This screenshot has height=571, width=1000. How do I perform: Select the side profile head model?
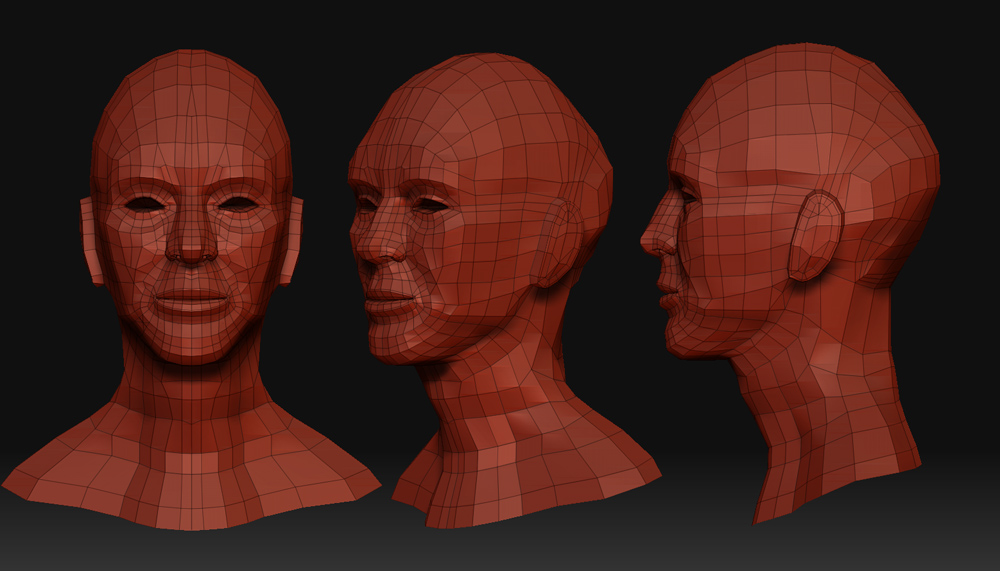790,284
